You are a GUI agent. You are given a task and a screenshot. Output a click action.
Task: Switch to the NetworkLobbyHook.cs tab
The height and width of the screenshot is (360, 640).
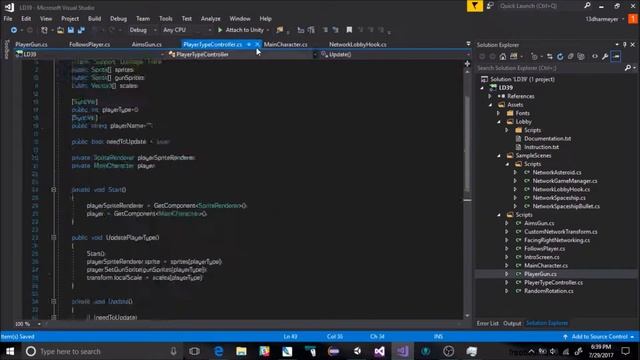[358, 44]
